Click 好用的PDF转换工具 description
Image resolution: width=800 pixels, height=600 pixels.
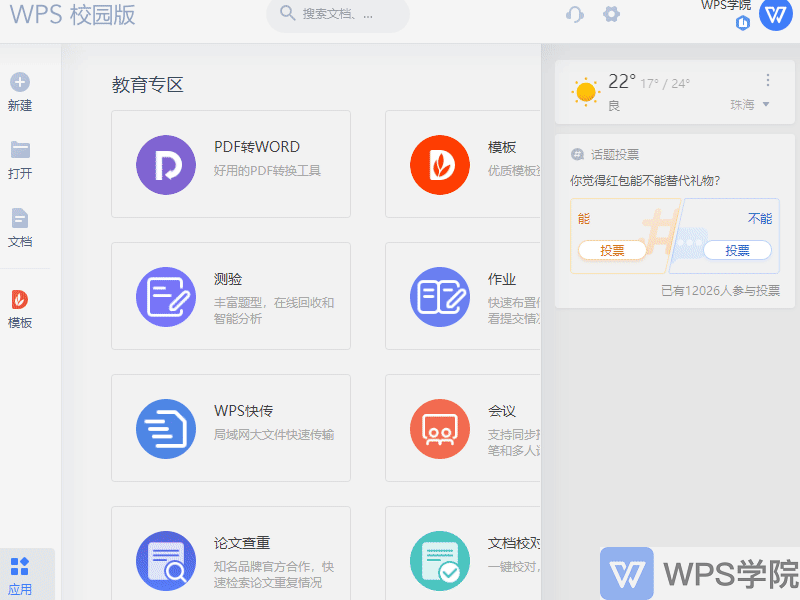[267, 170]
